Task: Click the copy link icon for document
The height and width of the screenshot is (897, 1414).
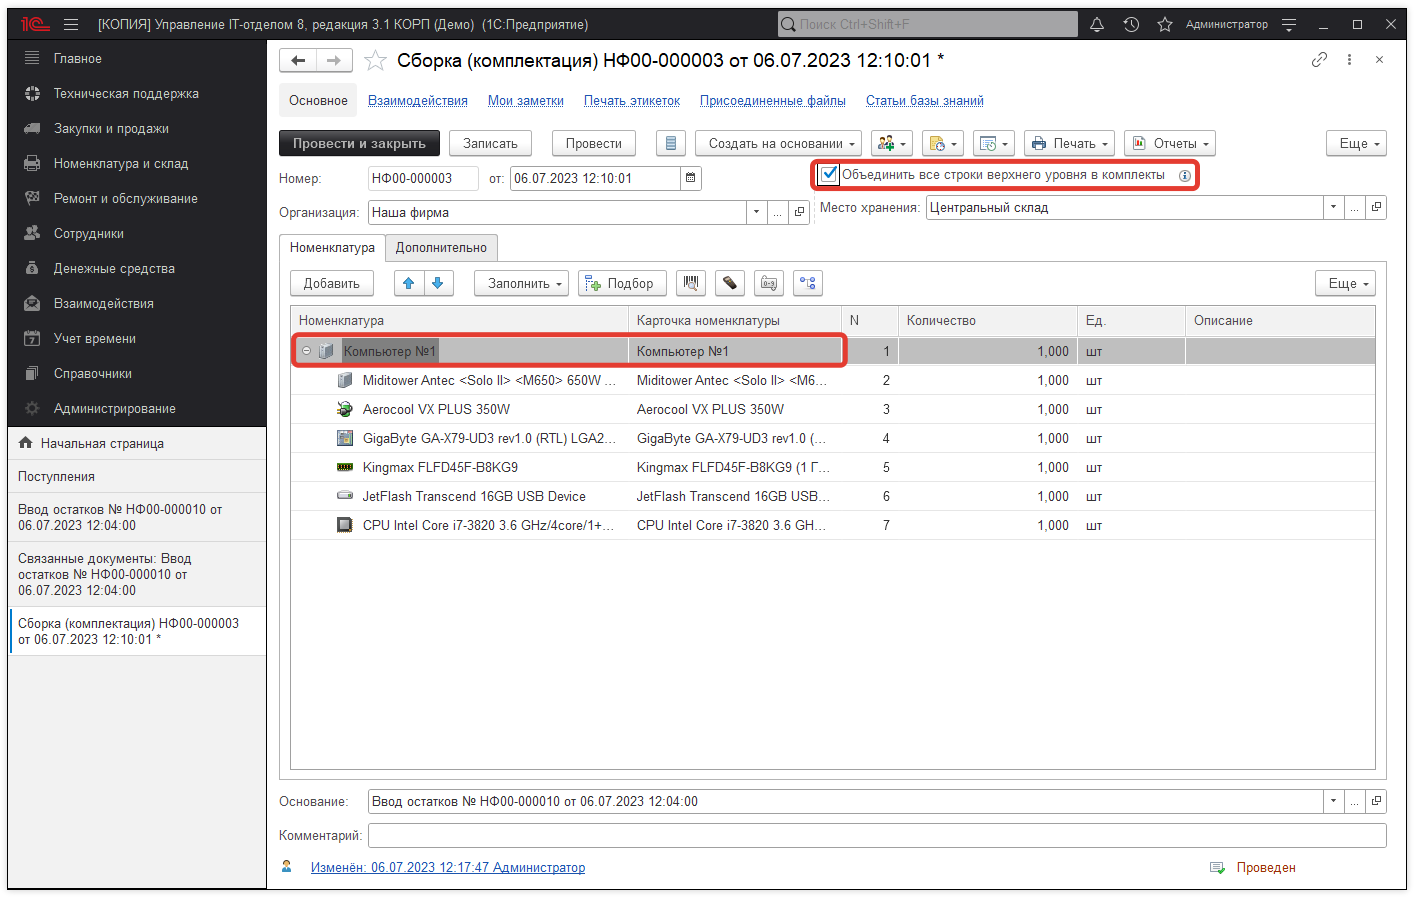Action: (1319, 60)
